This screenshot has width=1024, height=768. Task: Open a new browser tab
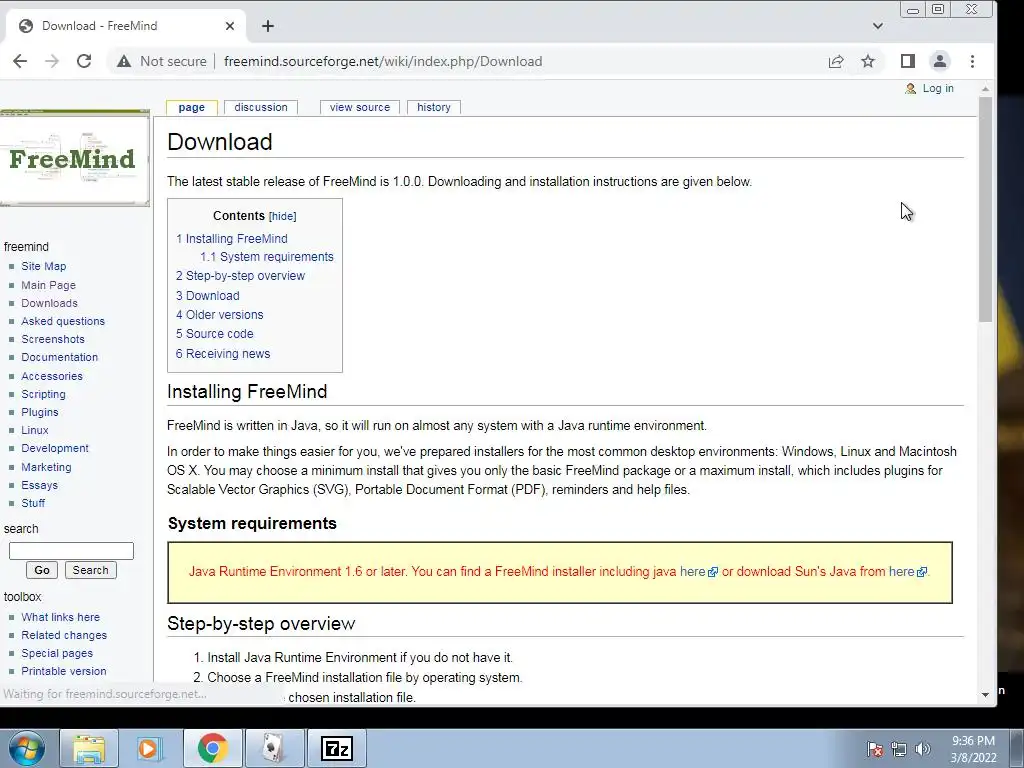(268, 26)
